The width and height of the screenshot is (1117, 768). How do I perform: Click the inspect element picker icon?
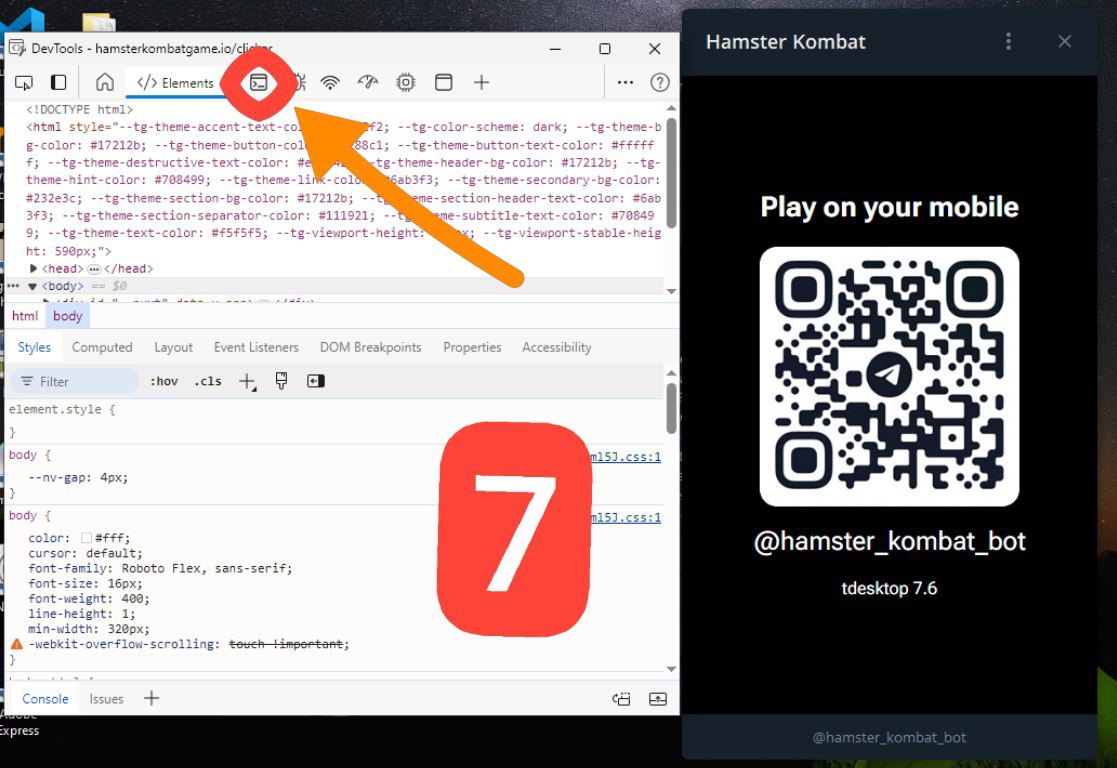click(24, 83)
